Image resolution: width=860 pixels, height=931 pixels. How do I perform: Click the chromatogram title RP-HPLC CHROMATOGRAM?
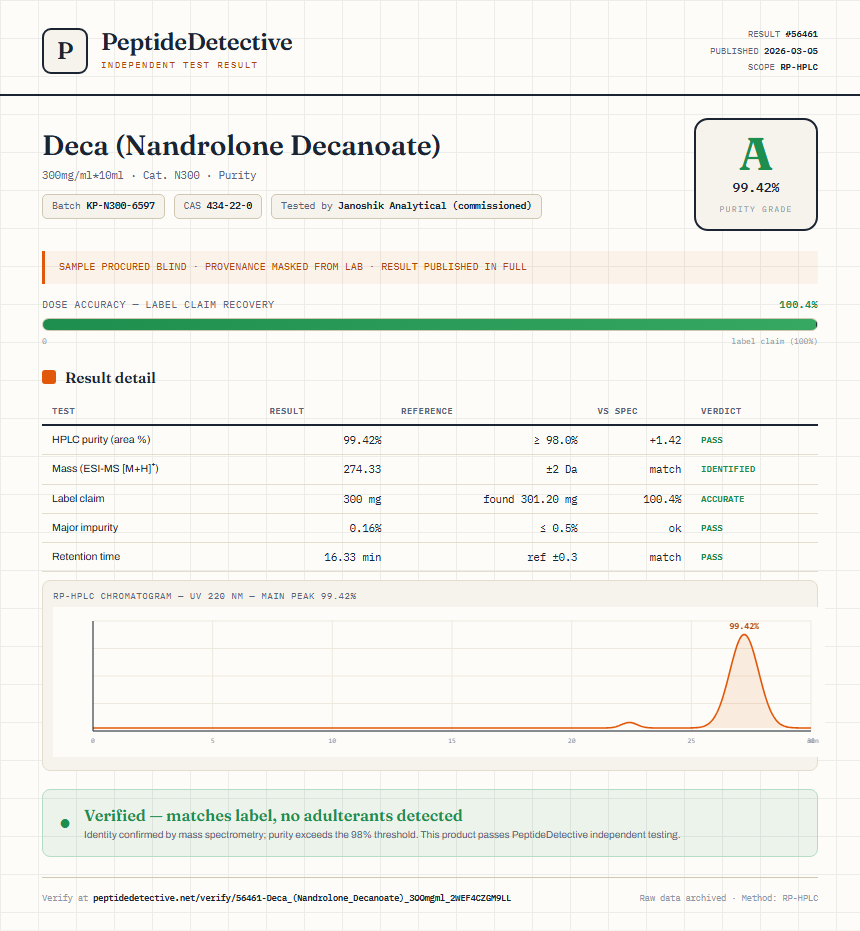click(x=205, y=596)
